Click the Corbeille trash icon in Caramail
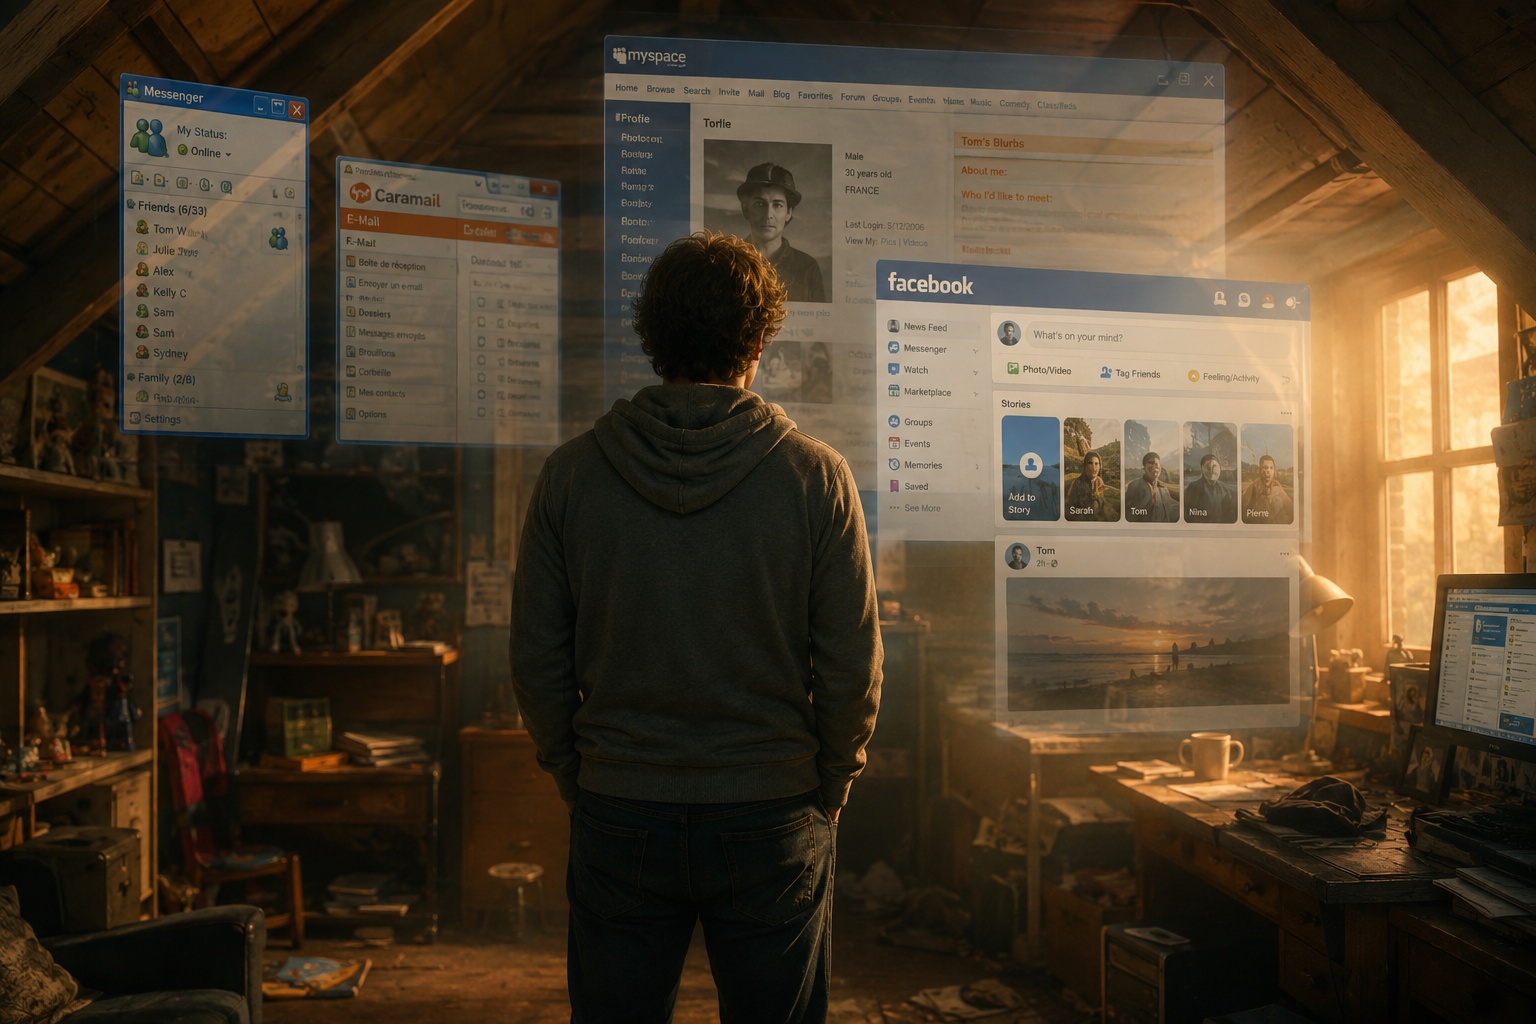Viewport: 1536px width, 1024px height. click(x=351, y=372)
